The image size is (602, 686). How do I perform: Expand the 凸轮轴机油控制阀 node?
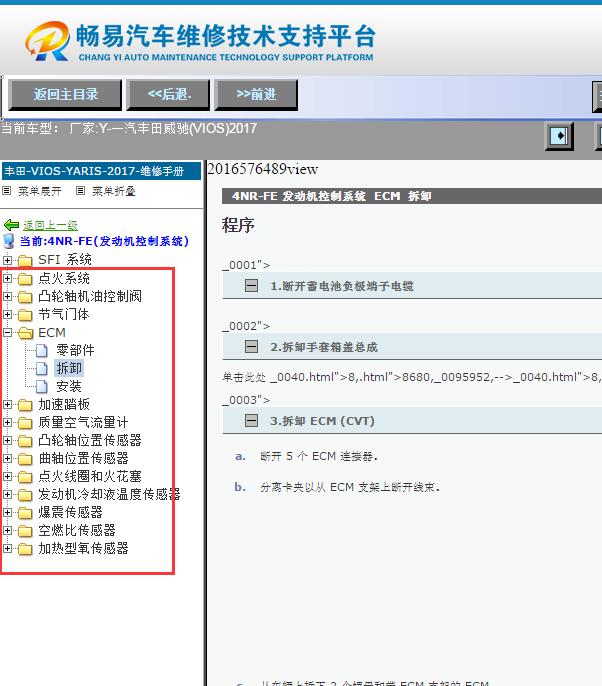(7, 296)
